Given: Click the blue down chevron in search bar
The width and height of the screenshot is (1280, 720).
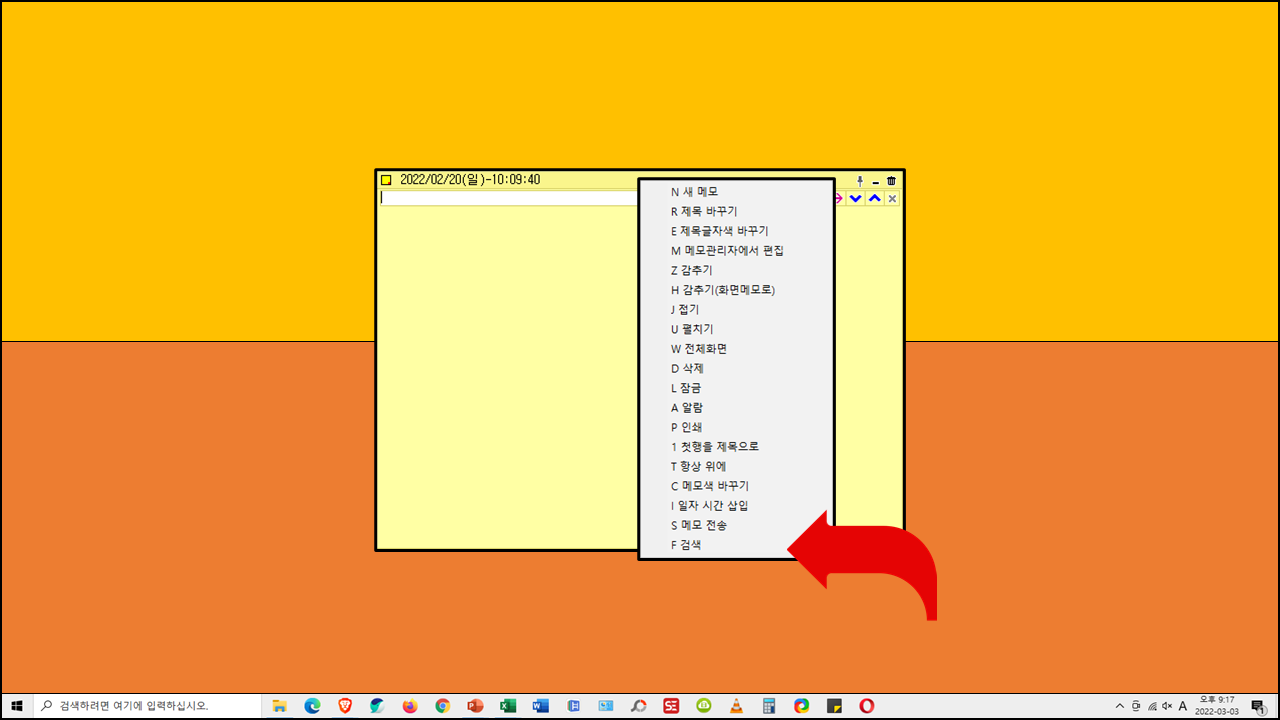Looking at the screenshot, I should [856, 198].
